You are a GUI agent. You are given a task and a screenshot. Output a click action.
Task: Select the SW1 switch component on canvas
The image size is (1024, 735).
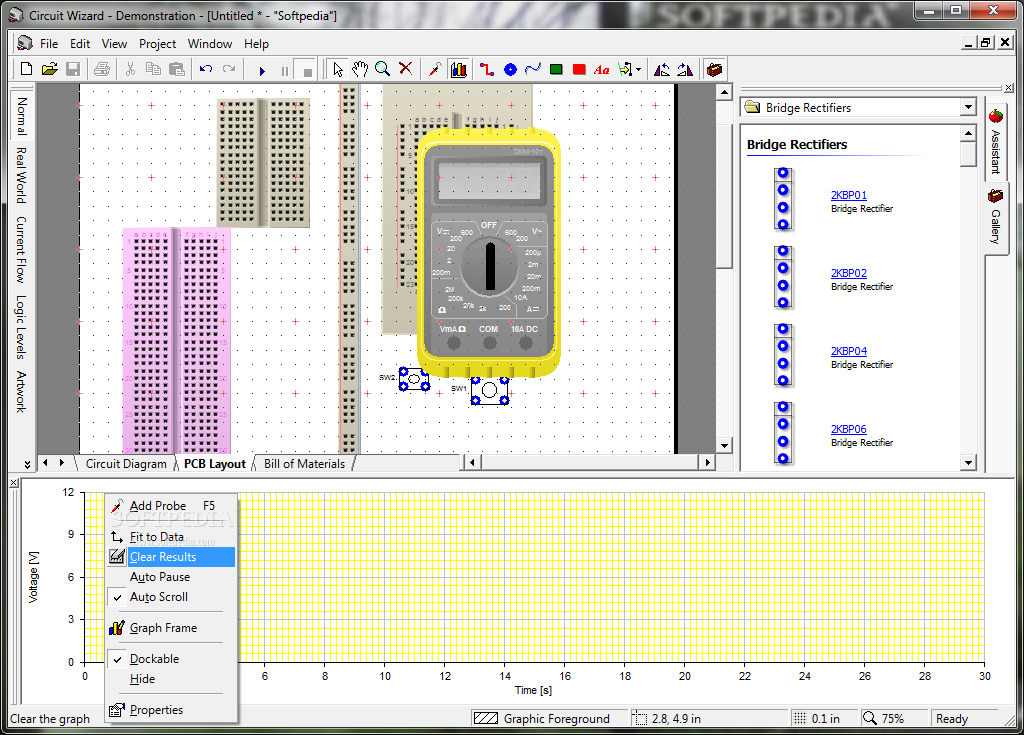point(490,391)
